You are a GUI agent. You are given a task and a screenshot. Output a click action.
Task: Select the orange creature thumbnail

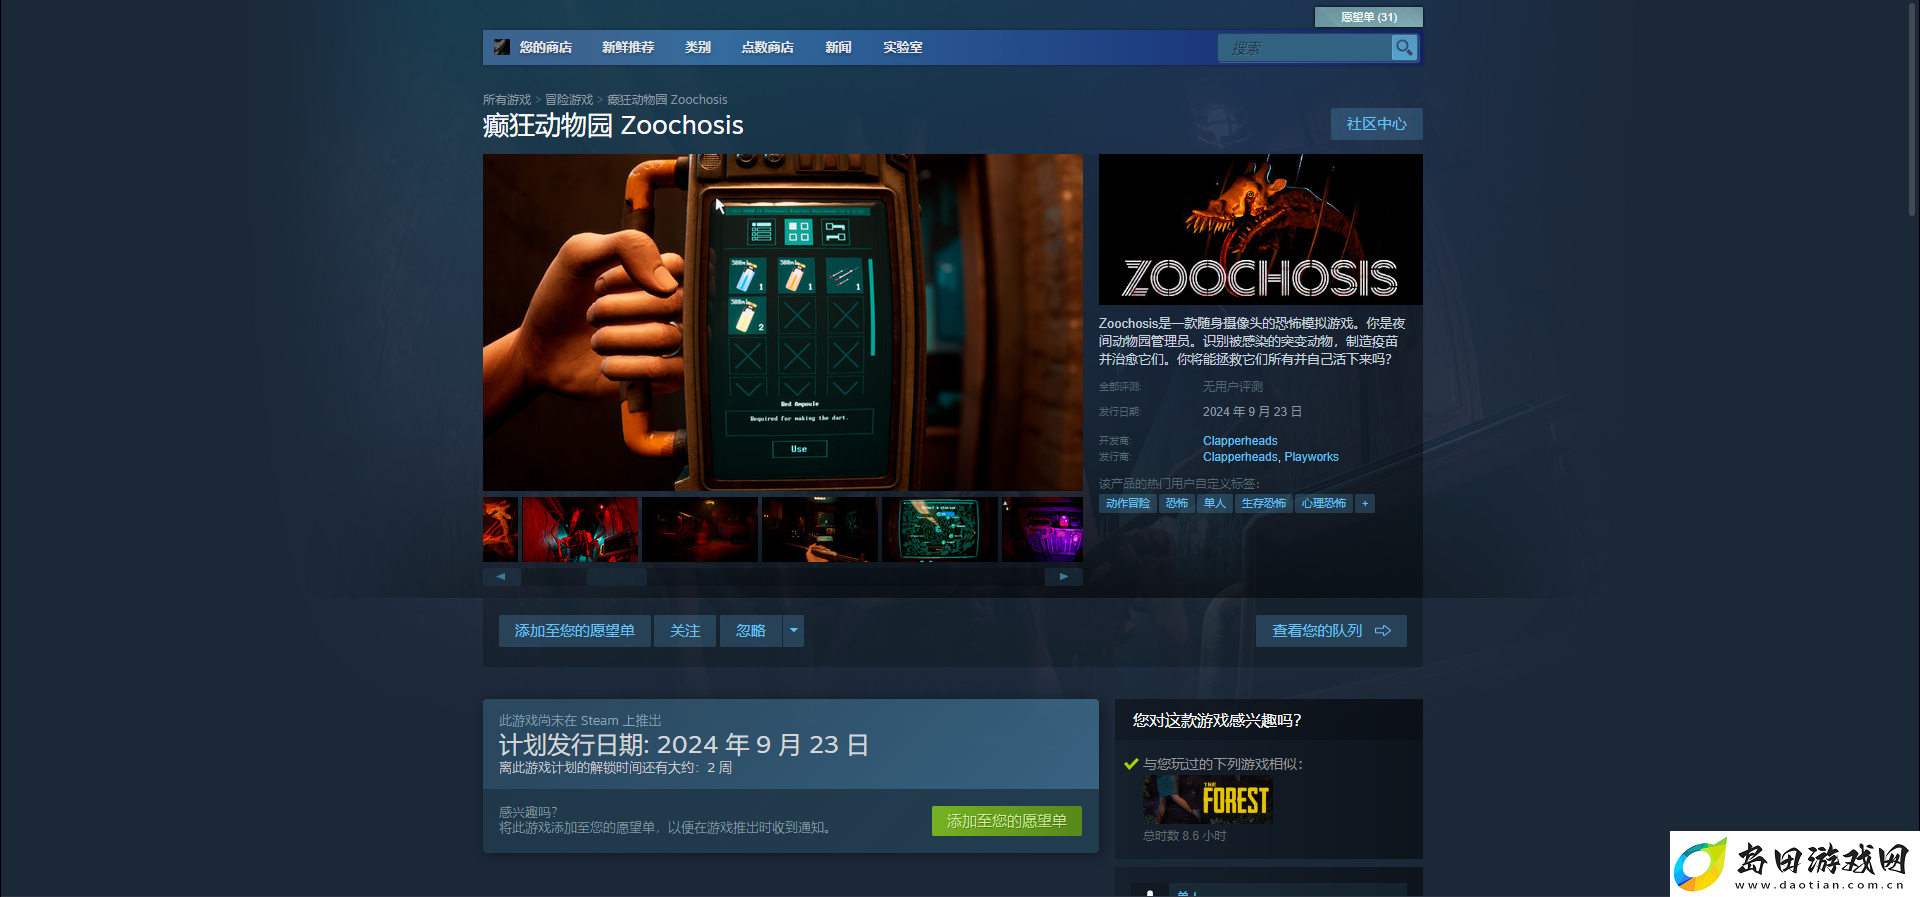tap(500, 529)
